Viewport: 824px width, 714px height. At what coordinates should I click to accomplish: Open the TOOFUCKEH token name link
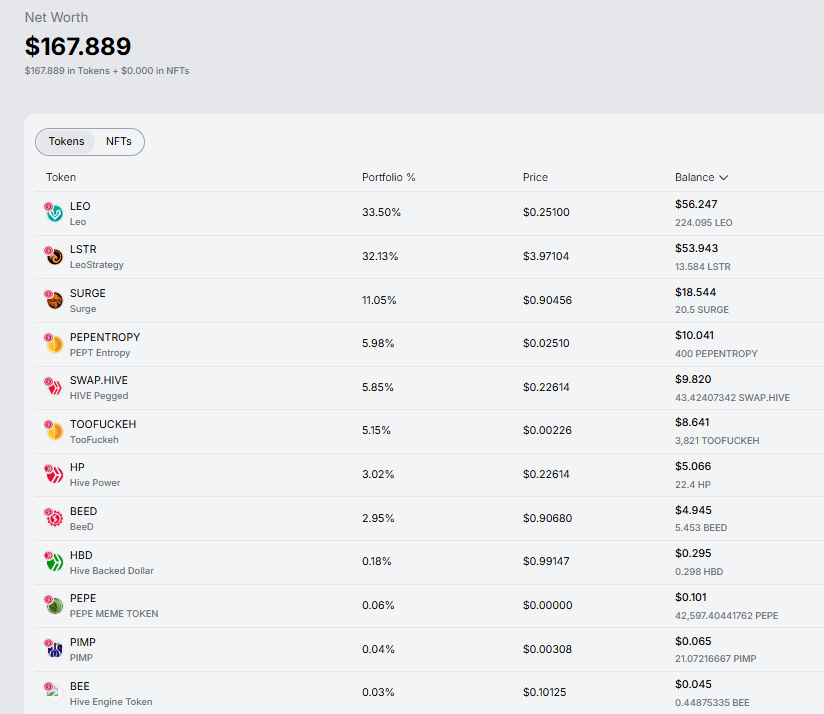pyautogui.click(x=103, y=424)
